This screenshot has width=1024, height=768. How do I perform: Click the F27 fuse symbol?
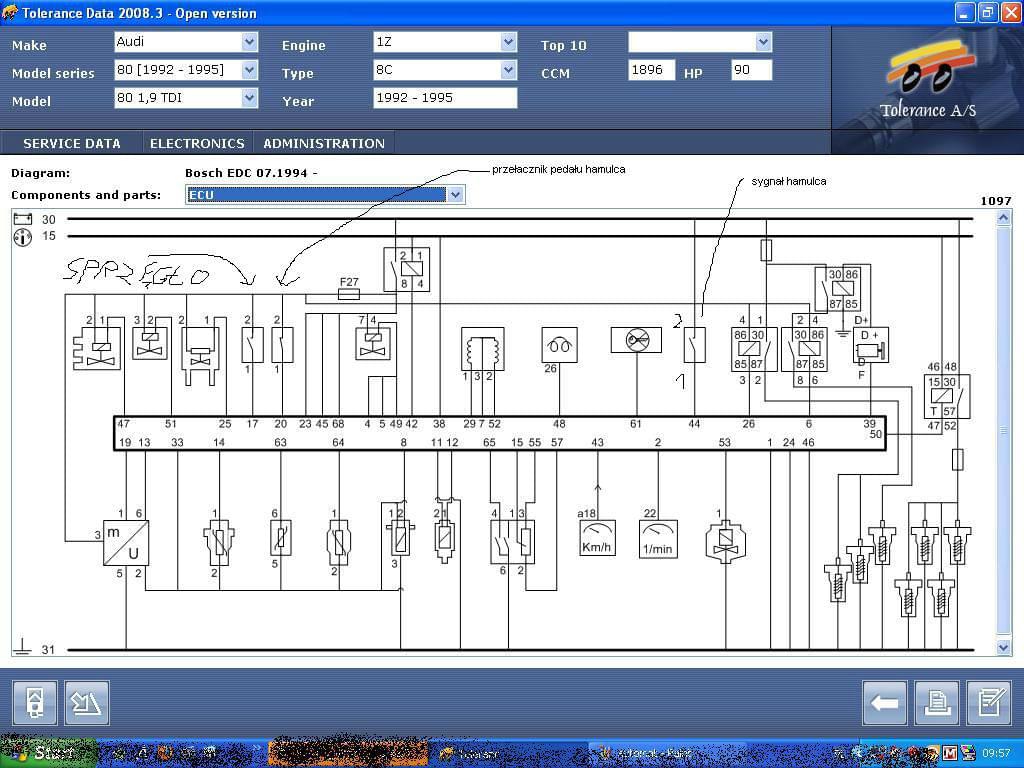point(349,295)
